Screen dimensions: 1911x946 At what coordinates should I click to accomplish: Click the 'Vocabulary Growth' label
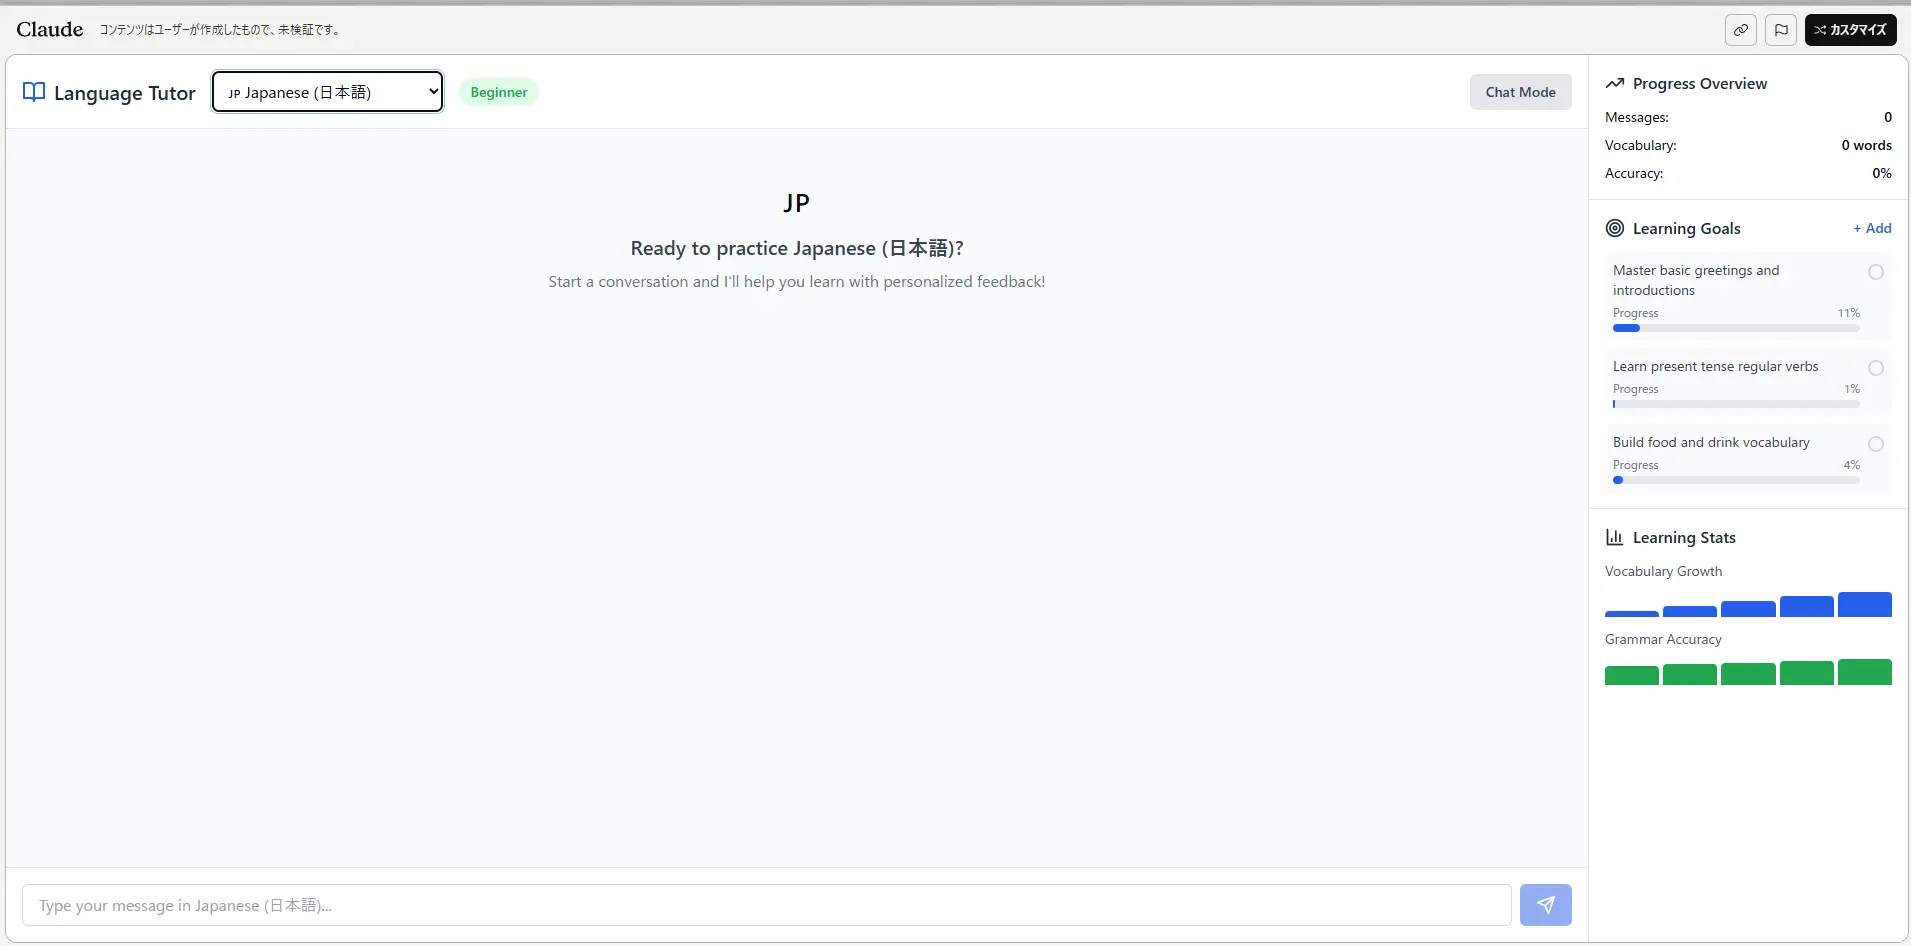tap(1663, 571)
